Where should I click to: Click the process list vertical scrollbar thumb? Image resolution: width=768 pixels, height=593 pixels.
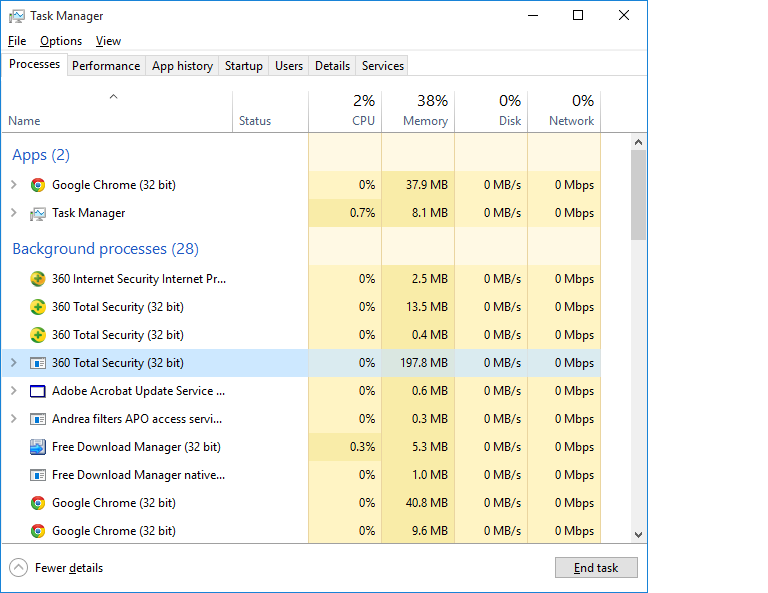[638, 195]
